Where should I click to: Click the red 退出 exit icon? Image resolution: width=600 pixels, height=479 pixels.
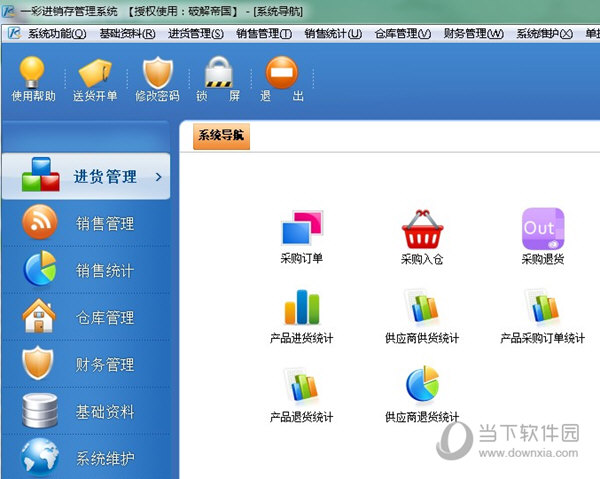pos(282,73)
